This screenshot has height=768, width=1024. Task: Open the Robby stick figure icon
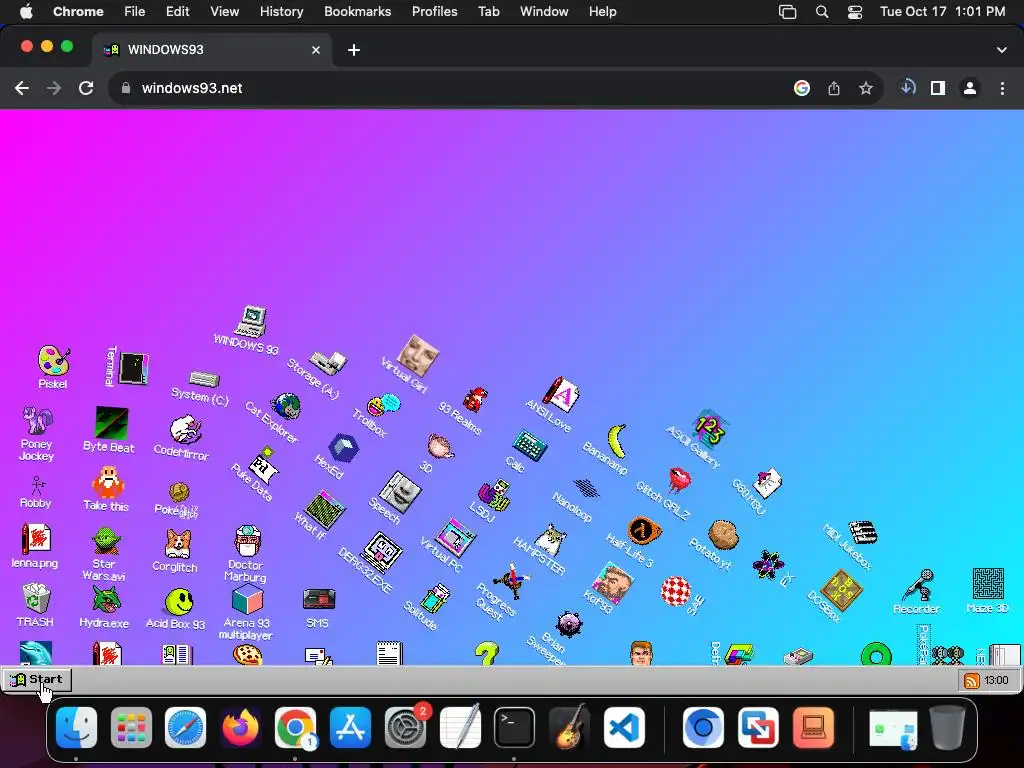(38, 485)
